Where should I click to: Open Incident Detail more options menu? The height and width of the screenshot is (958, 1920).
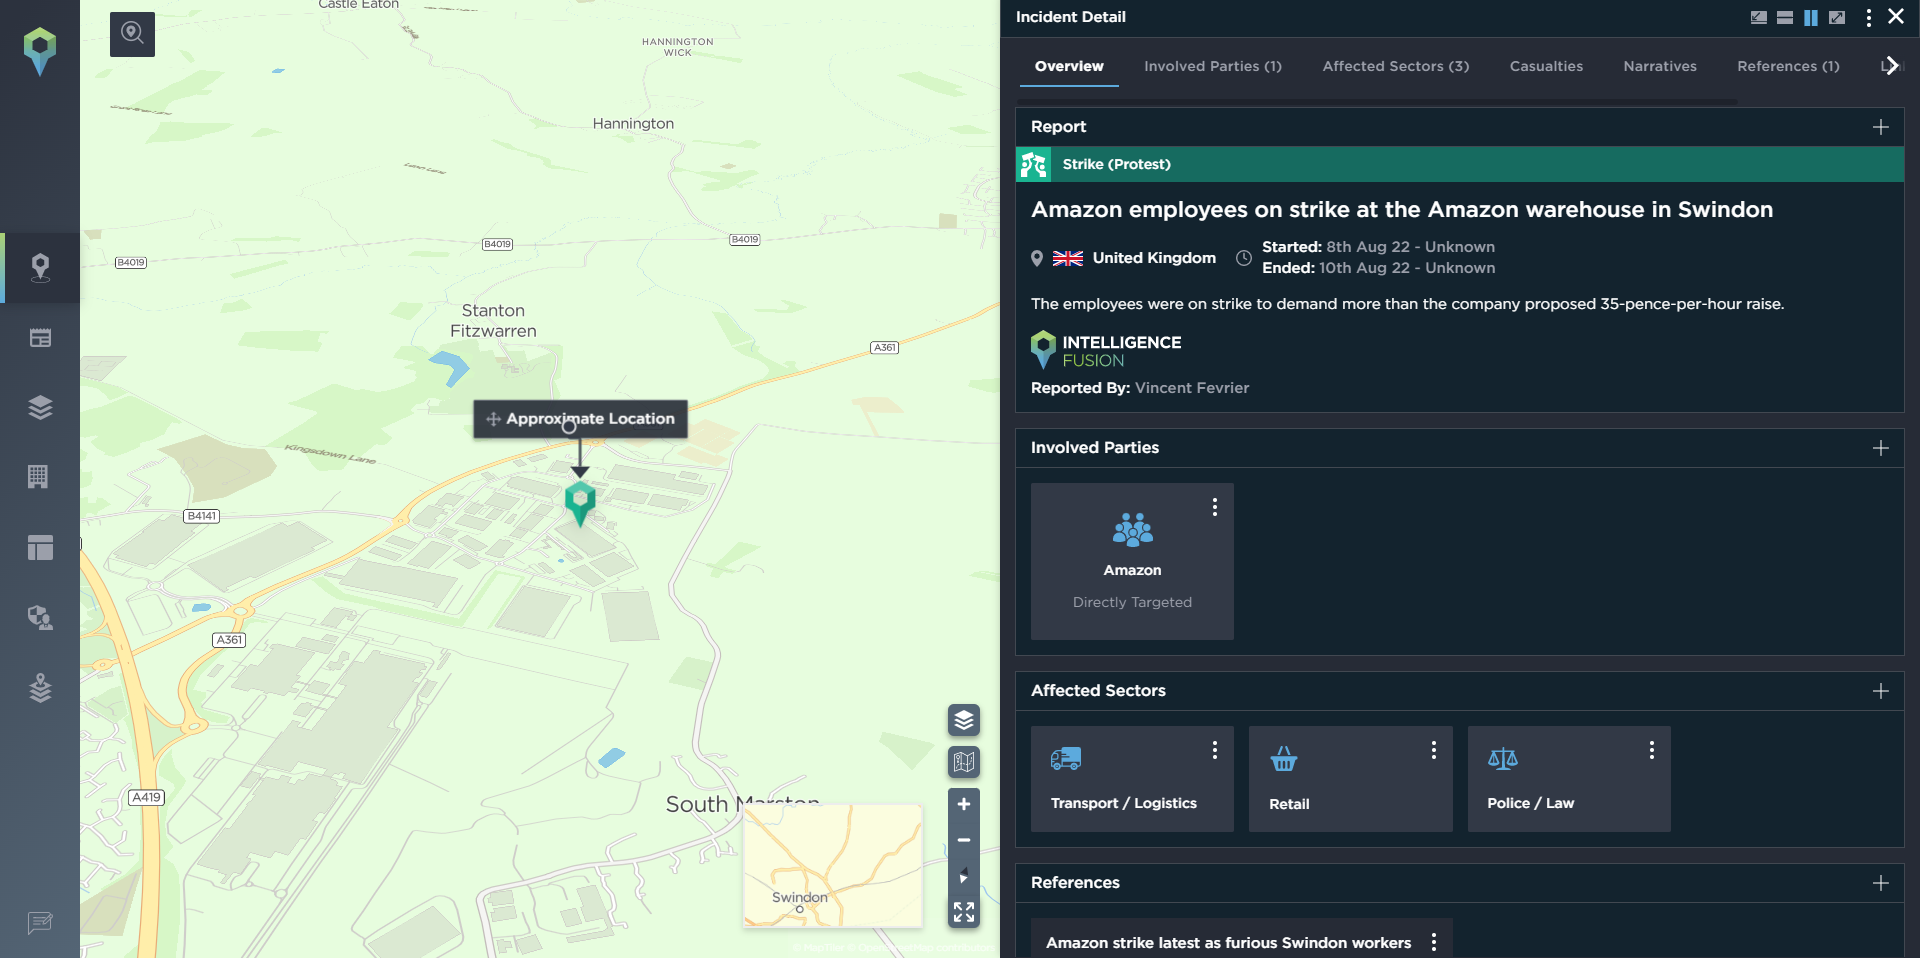coord(1869,17)
